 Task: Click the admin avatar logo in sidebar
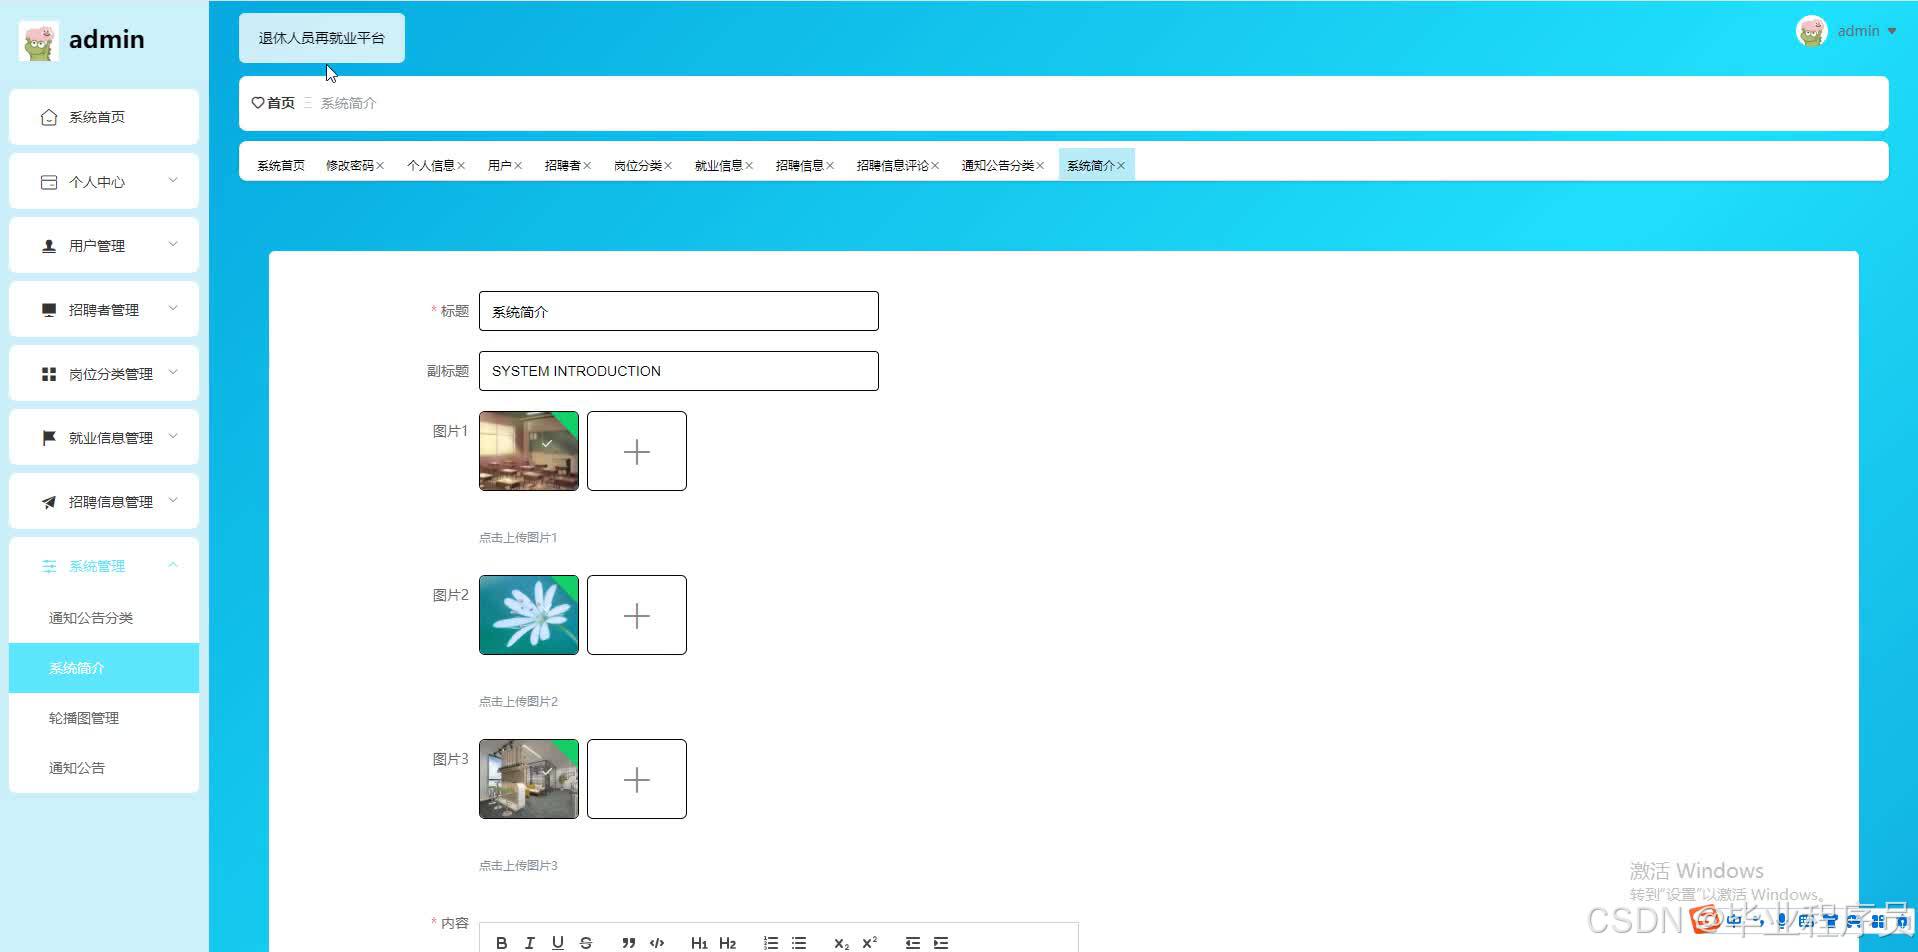39,41
